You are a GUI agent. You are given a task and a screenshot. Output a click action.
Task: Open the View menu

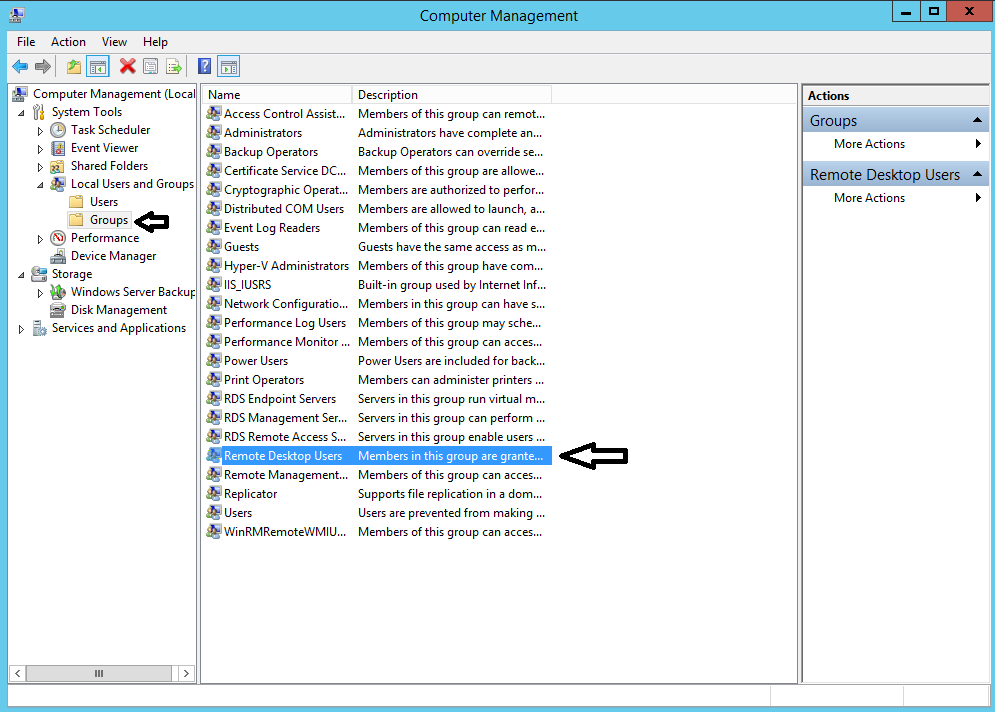coord(114,42)
